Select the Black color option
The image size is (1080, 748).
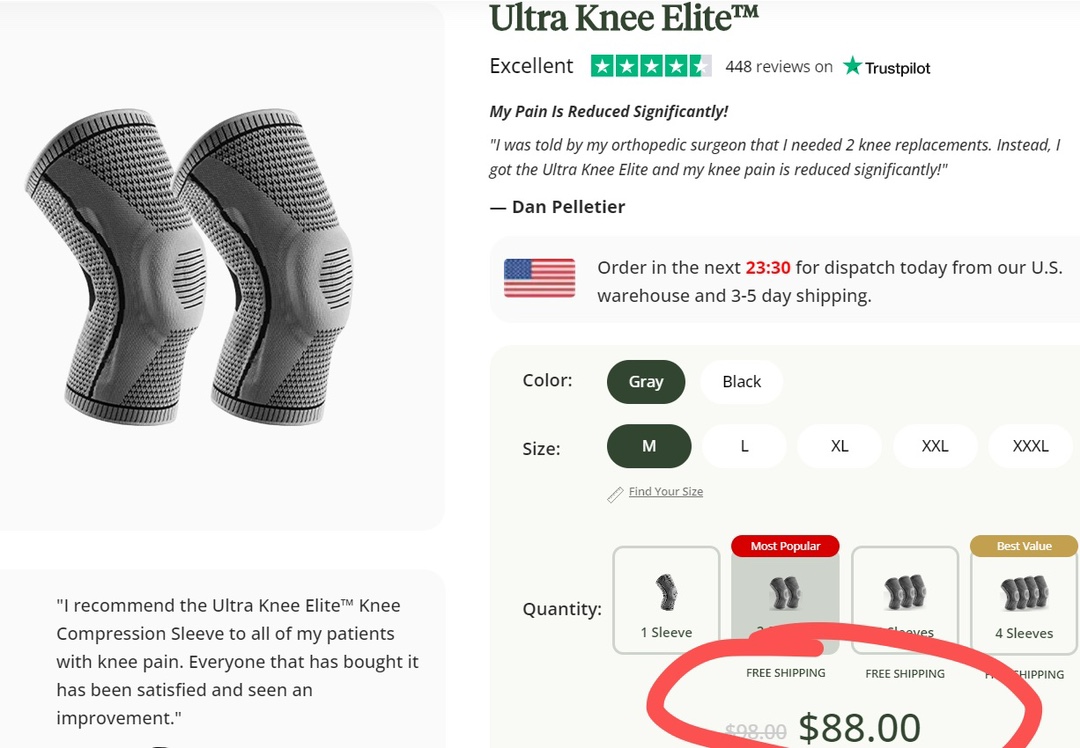tap(742, 381)
